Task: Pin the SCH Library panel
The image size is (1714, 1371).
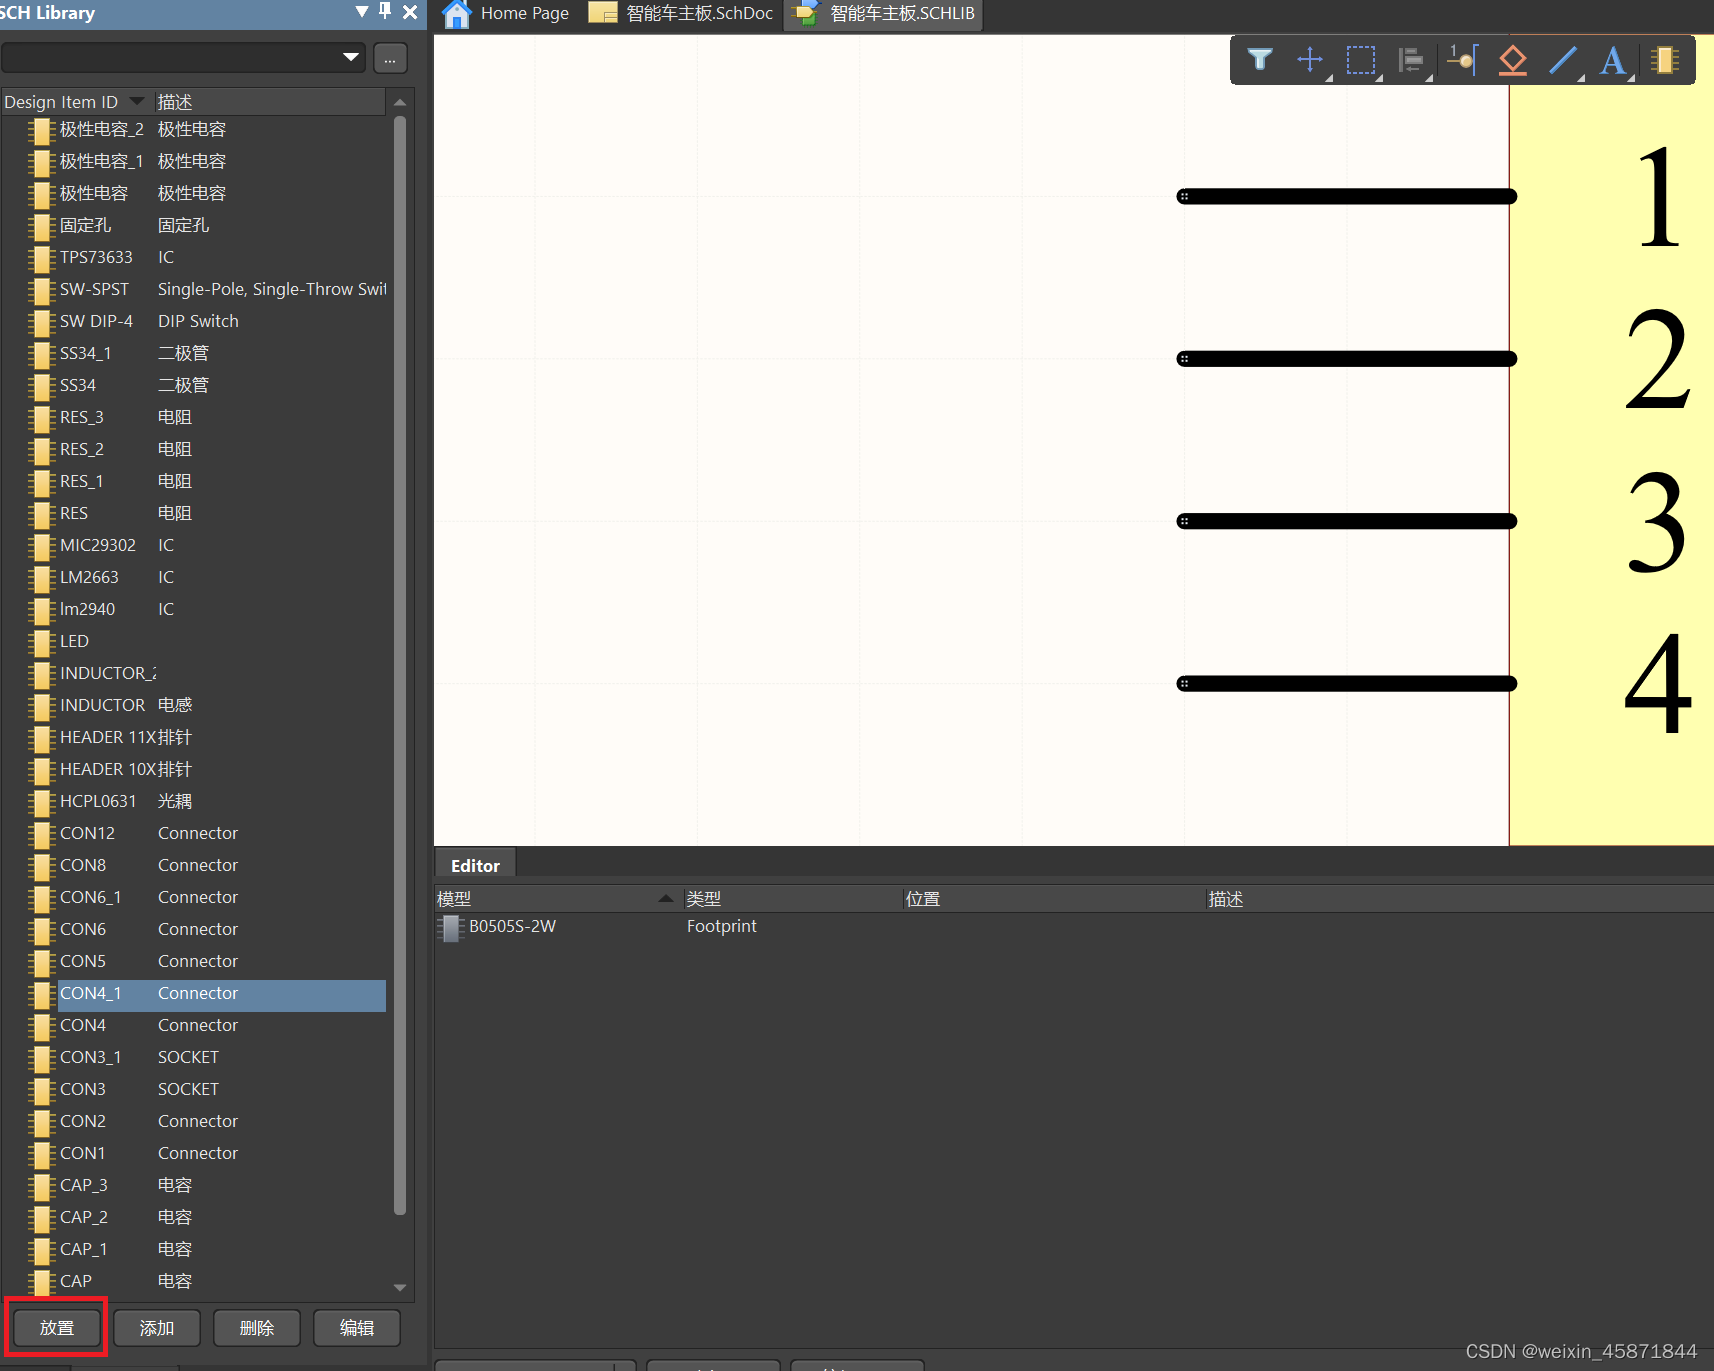Action: click(x=385, y=12)
